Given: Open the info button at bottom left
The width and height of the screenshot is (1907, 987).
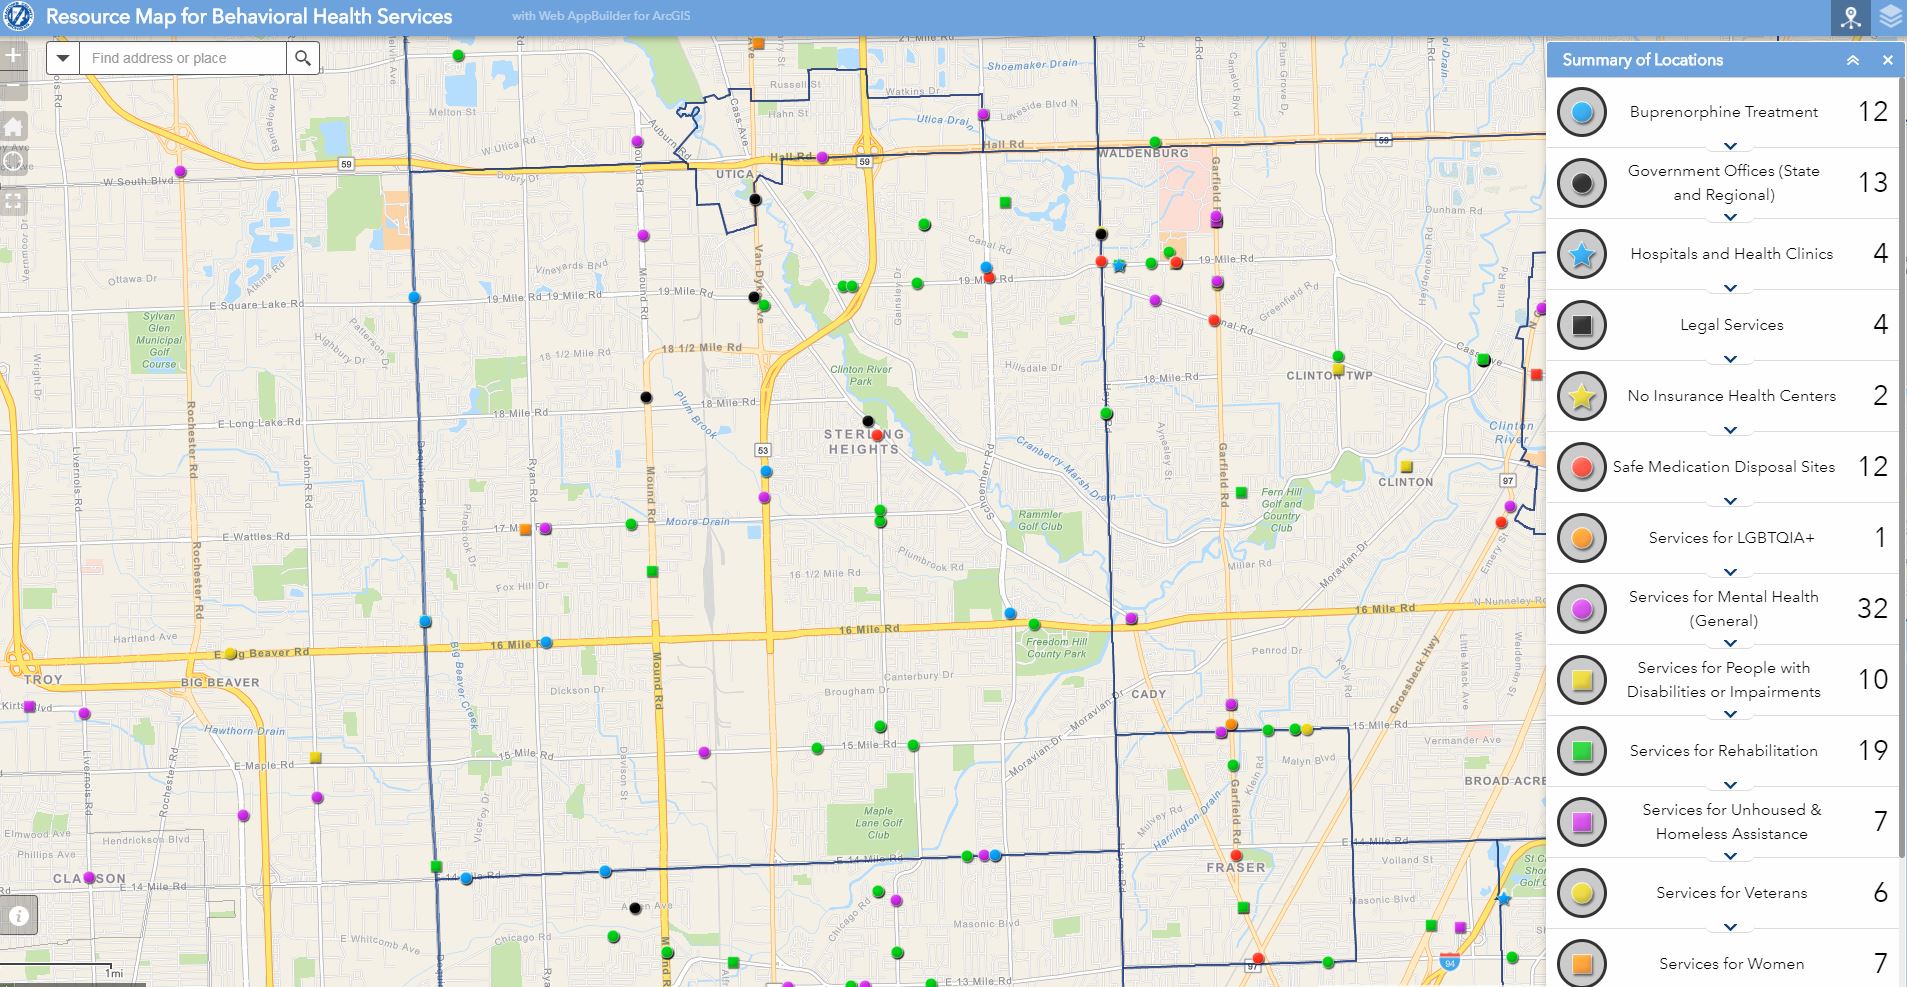Looking at the screenshot, I should click(18, 915).
